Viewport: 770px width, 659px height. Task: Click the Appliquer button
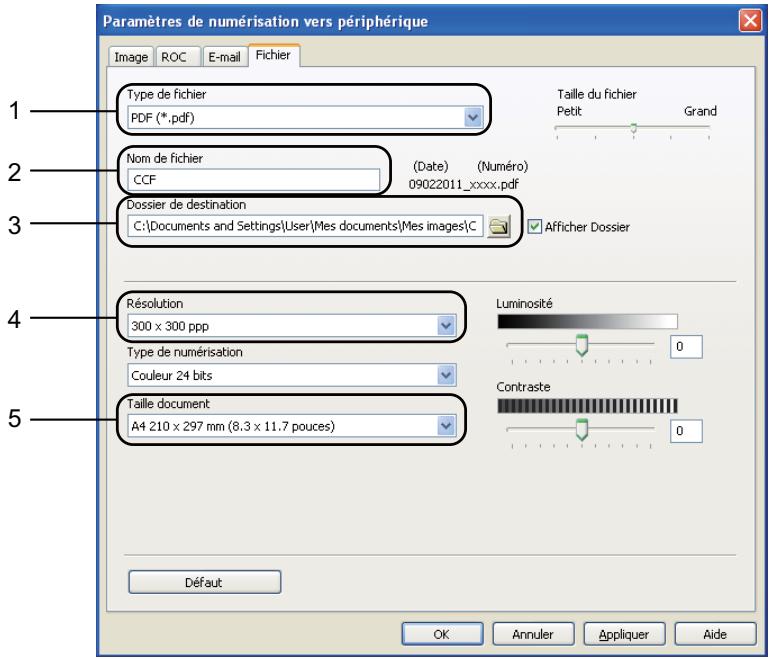(x=624, y=634)
